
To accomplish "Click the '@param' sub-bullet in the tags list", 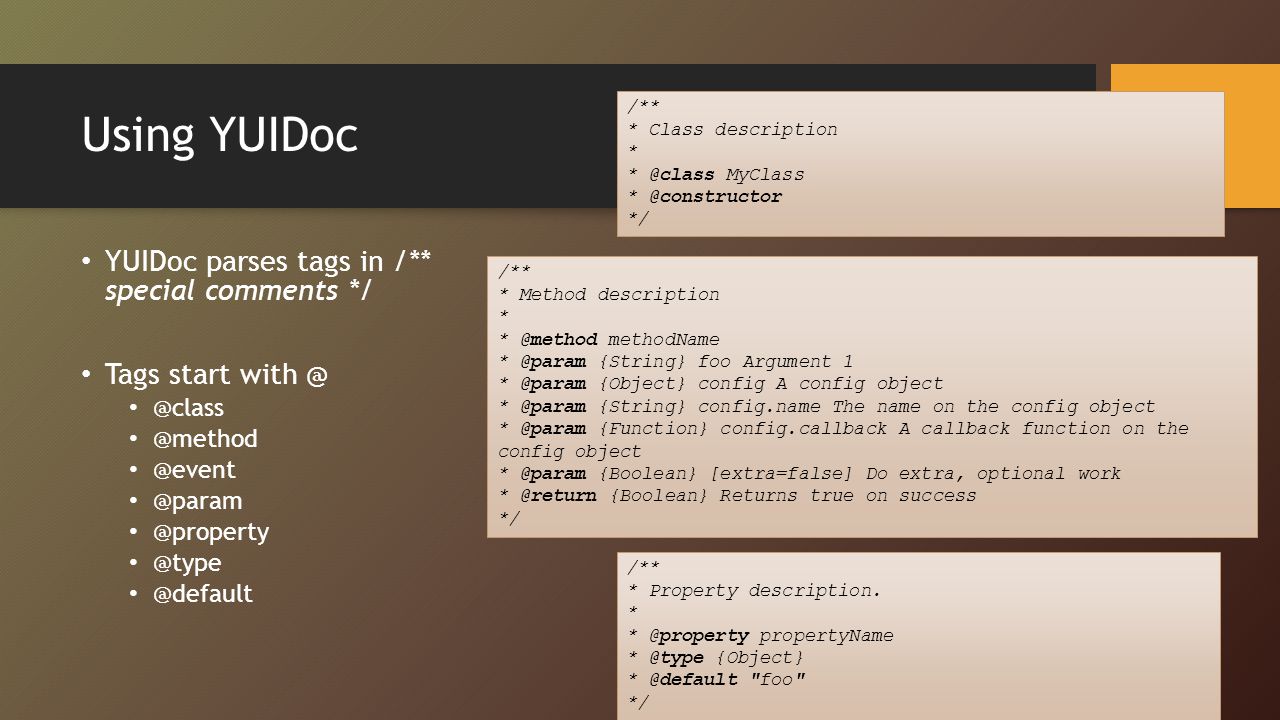I will point(197,501).
